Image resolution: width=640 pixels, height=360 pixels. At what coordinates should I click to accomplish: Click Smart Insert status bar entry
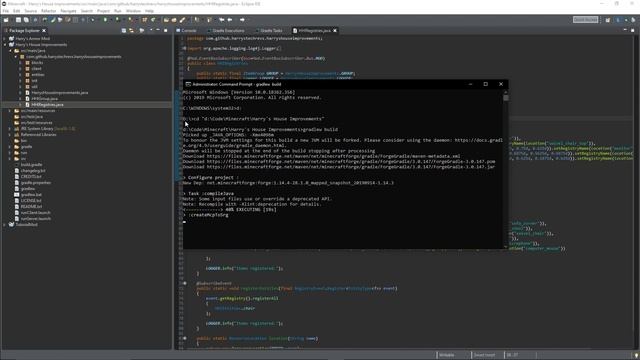click(x=484, y=355)
